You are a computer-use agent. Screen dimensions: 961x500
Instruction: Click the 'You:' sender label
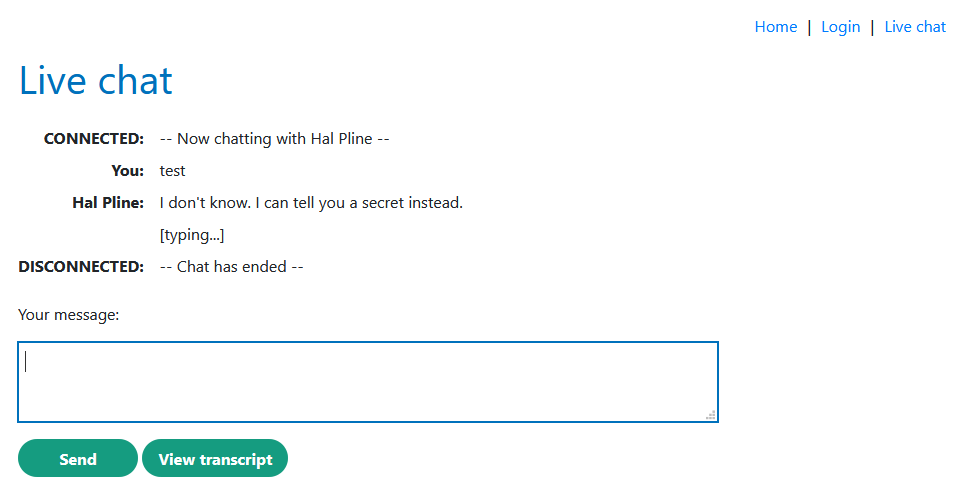click(x=128, y=171)
